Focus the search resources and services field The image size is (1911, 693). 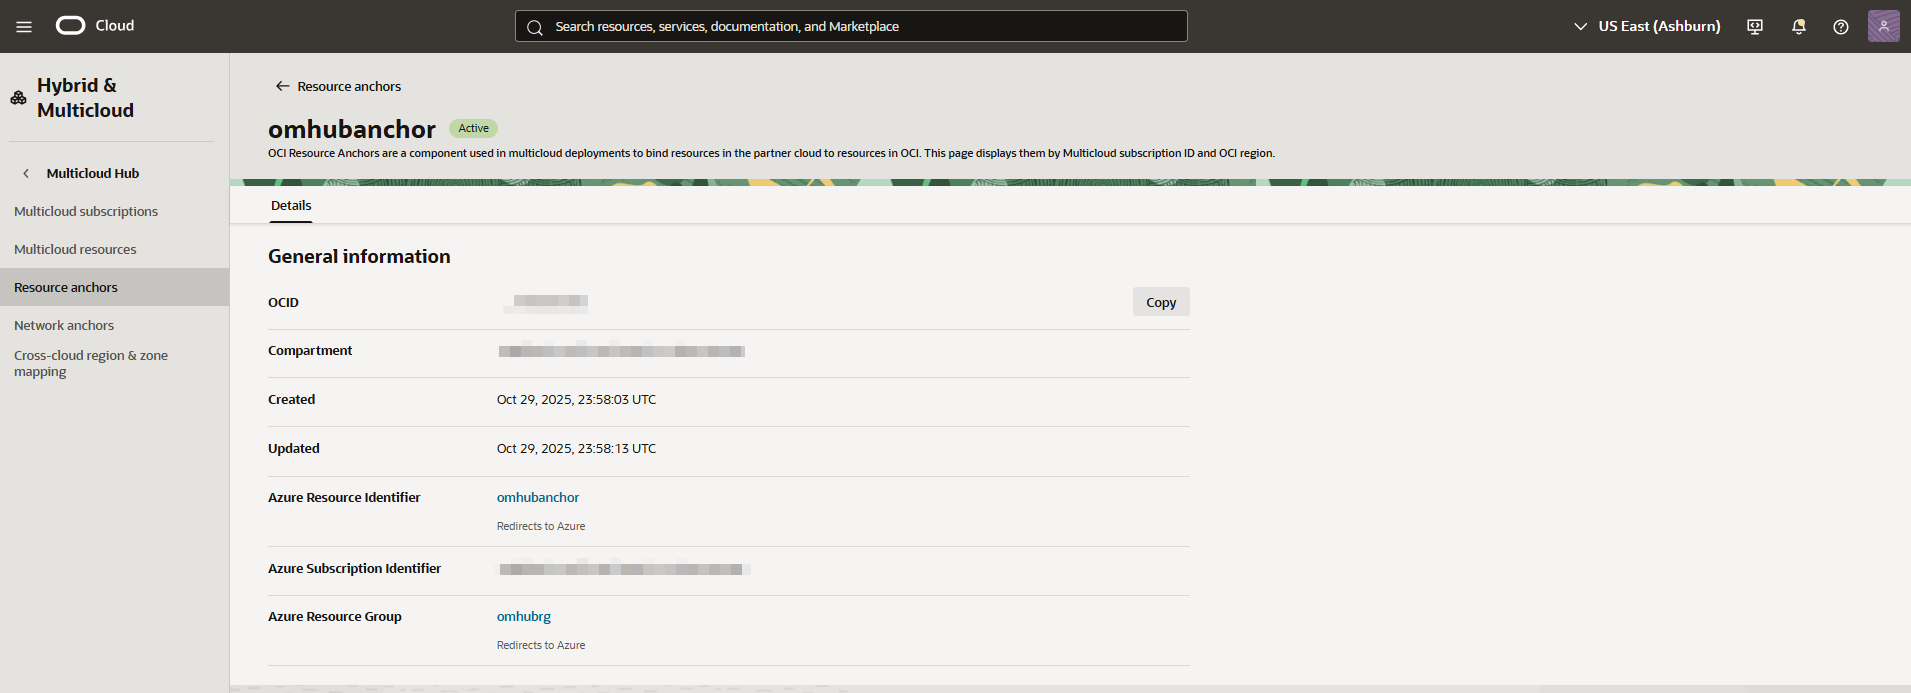click(851, 26)
